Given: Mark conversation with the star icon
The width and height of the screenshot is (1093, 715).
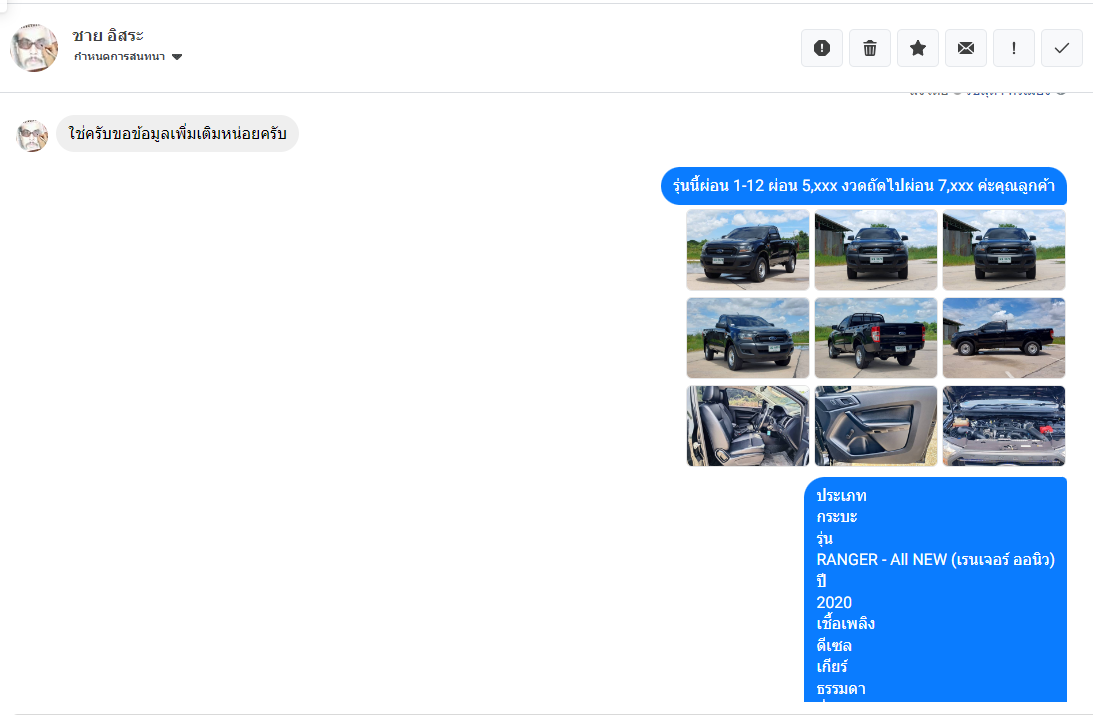Looking at the screenshot, I should tap(918, 48).
